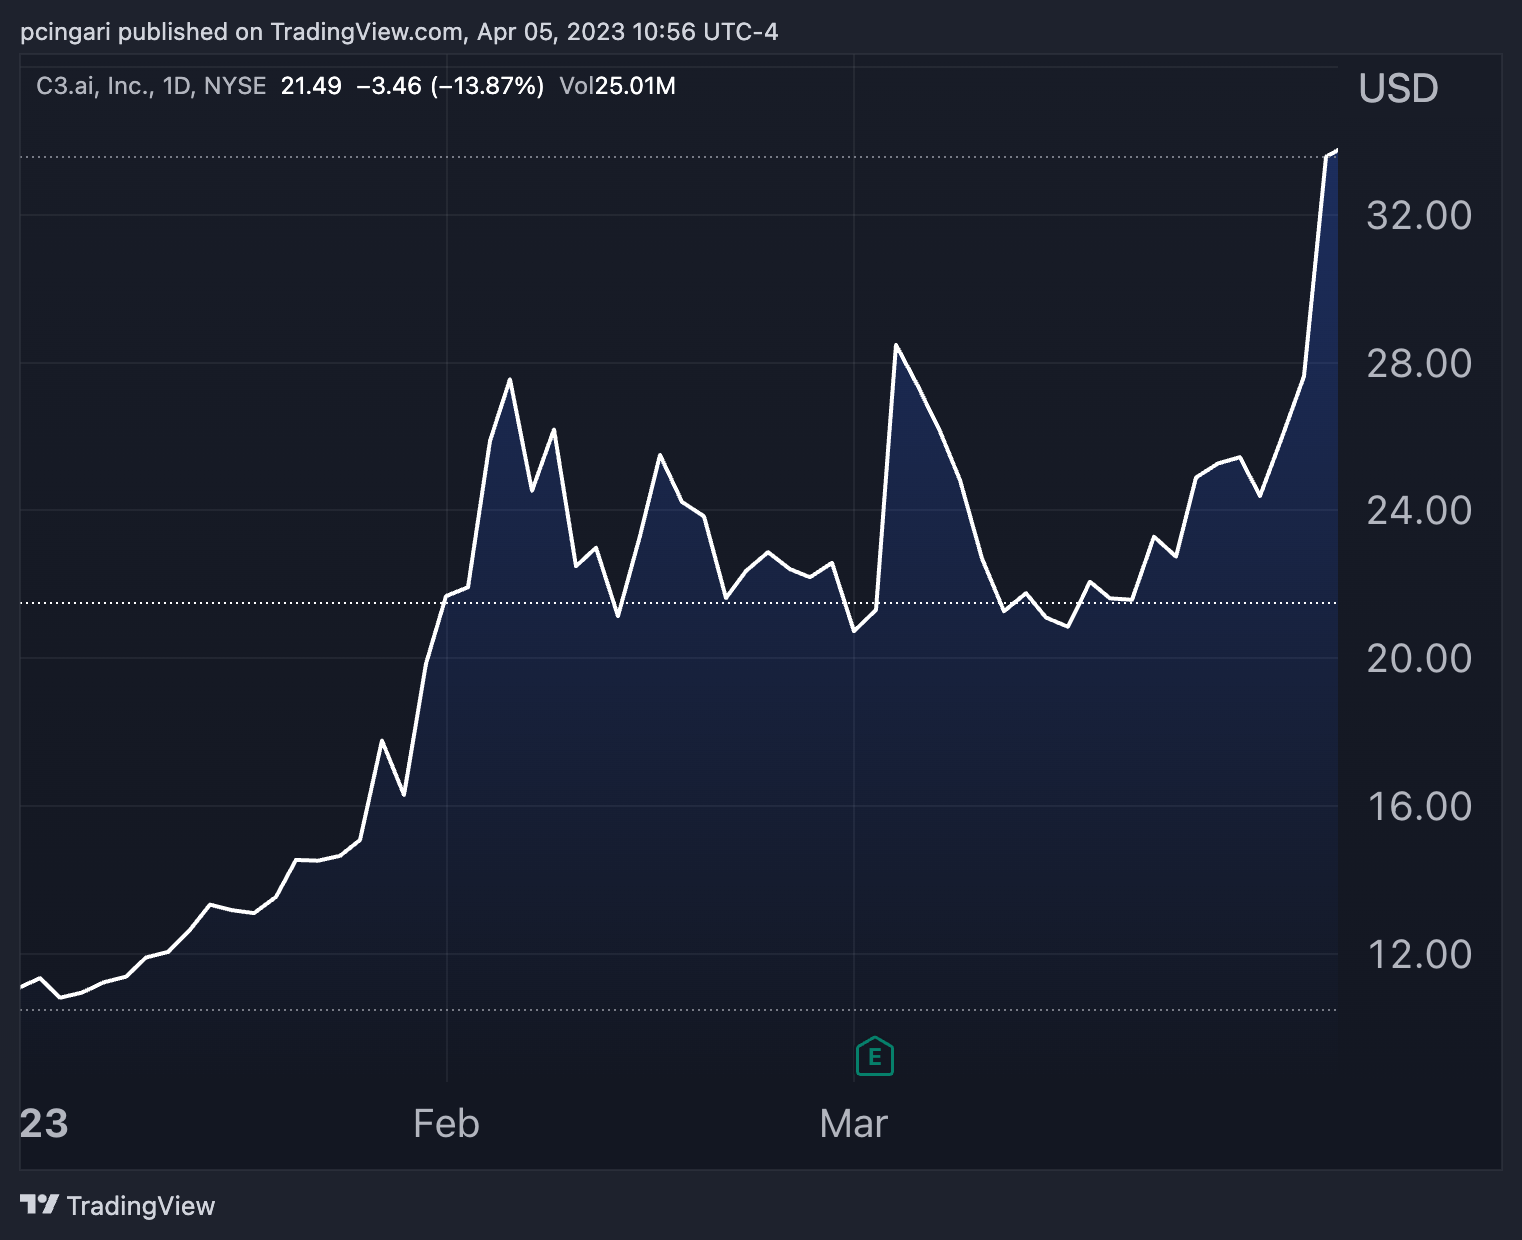Click the 32.00 price axis label
This screenshot has height=1240, width=1522.
tap(1419, 215)
